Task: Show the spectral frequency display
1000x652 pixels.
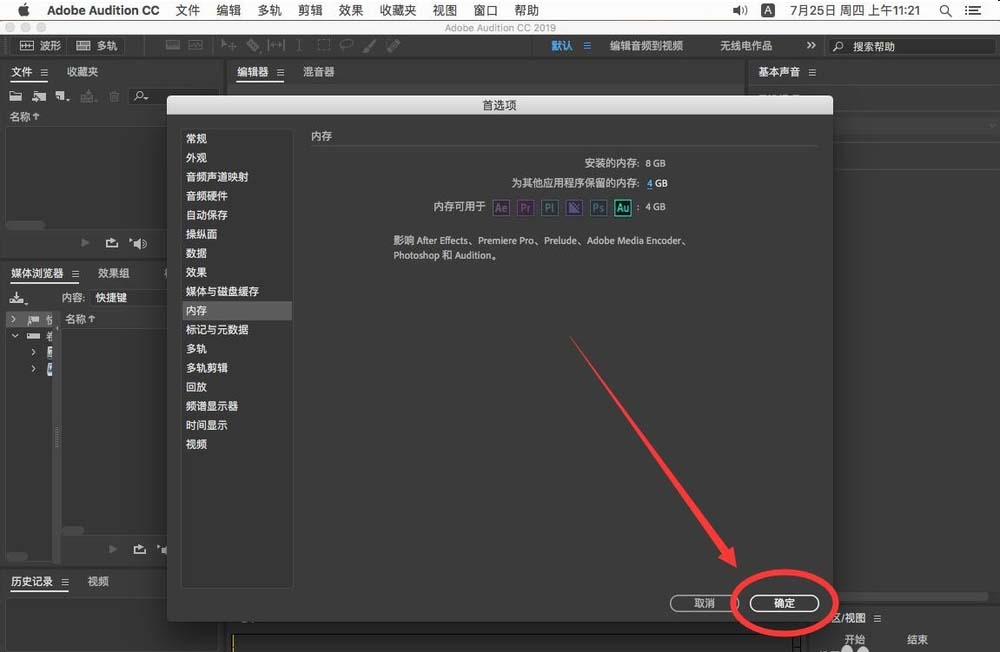Action: point(173,45)
